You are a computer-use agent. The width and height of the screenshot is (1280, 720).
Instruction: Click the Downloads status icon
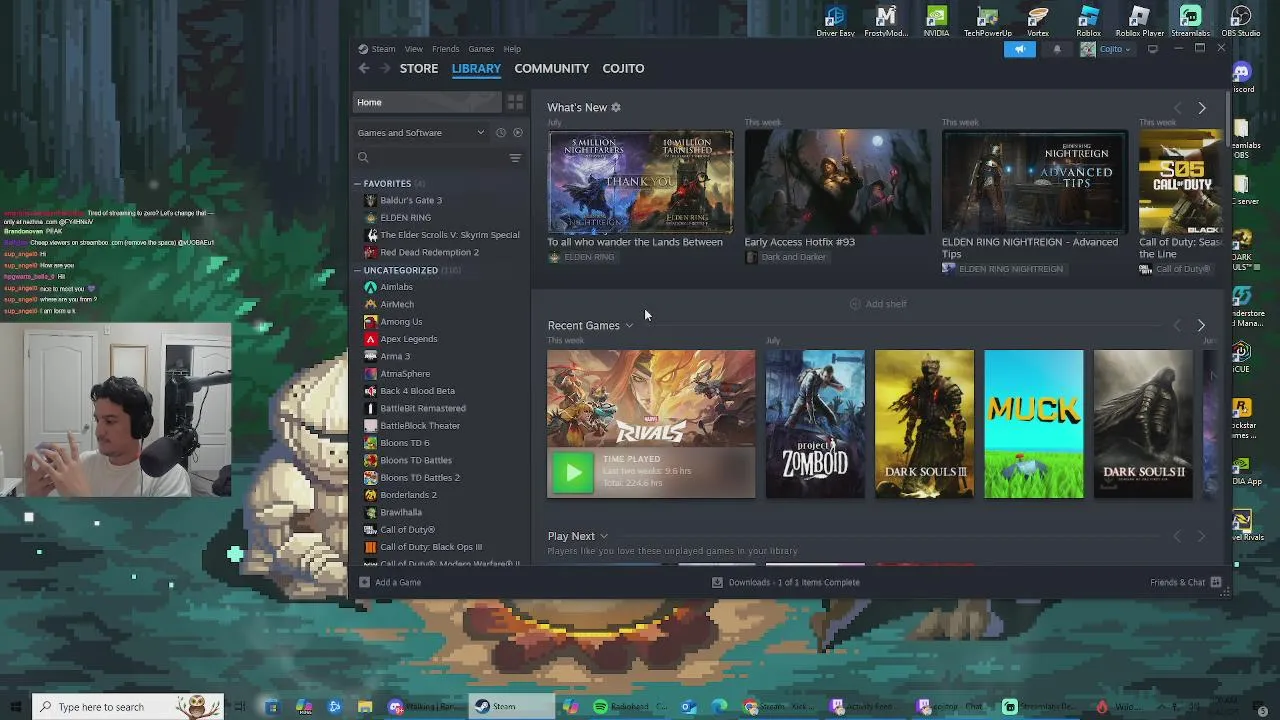pyautogui.click(x=717, y=582)
